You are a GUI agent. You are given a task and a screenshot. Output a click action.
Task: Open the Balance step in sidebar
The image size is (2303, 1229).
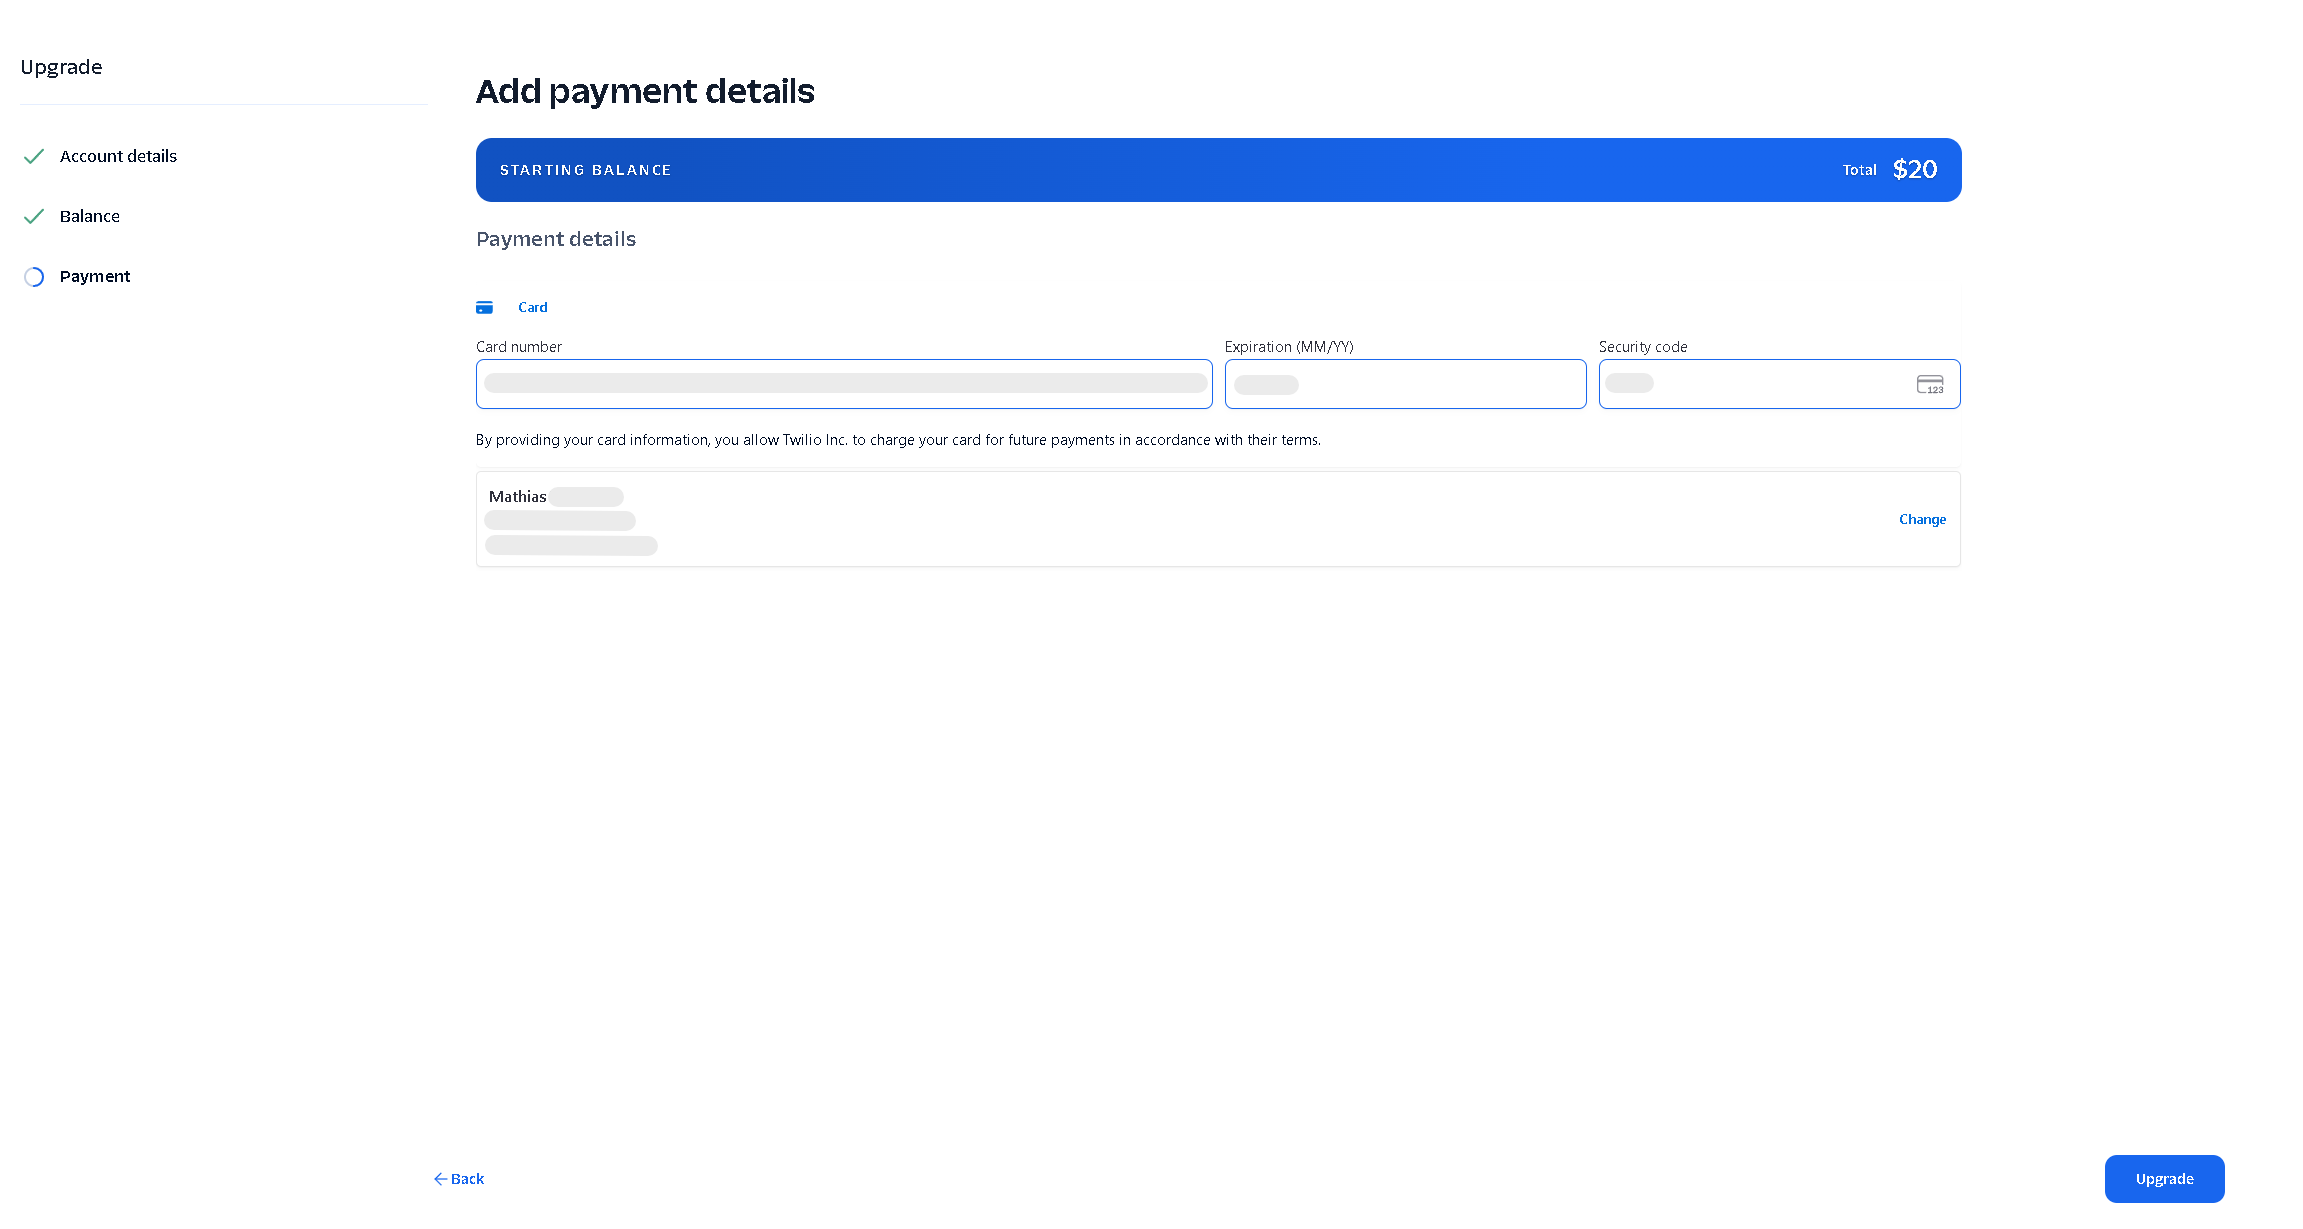coord(90,216)
